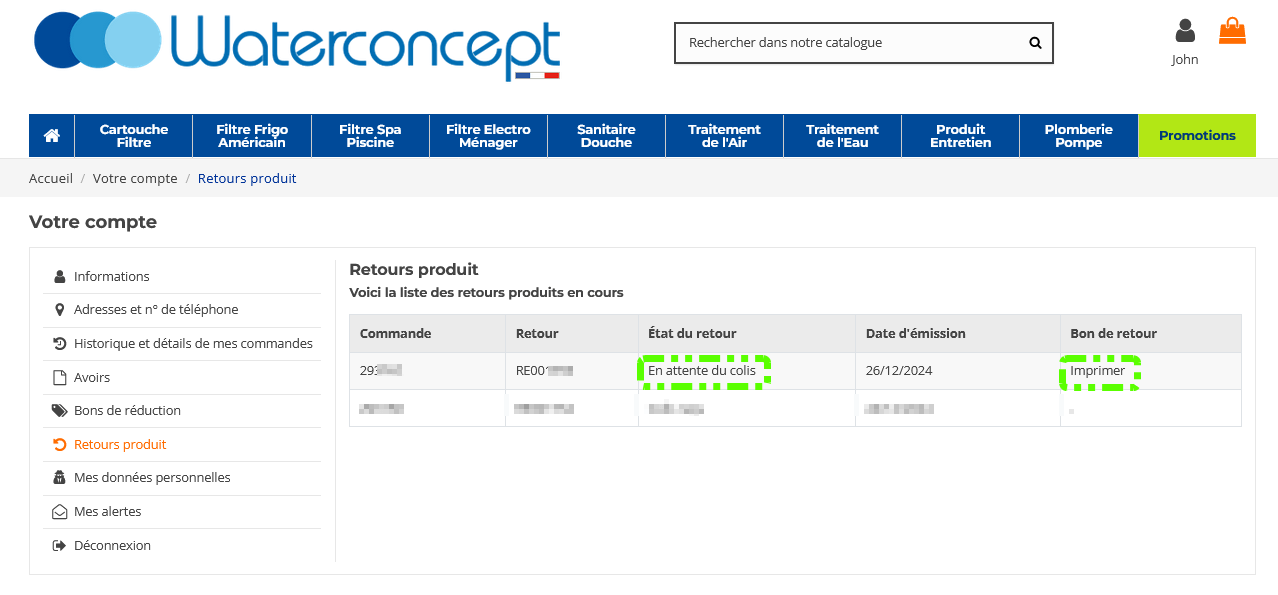Open Mes alertes page
The height and width of the screenshot is (595, 1278).
click(107, 512)
